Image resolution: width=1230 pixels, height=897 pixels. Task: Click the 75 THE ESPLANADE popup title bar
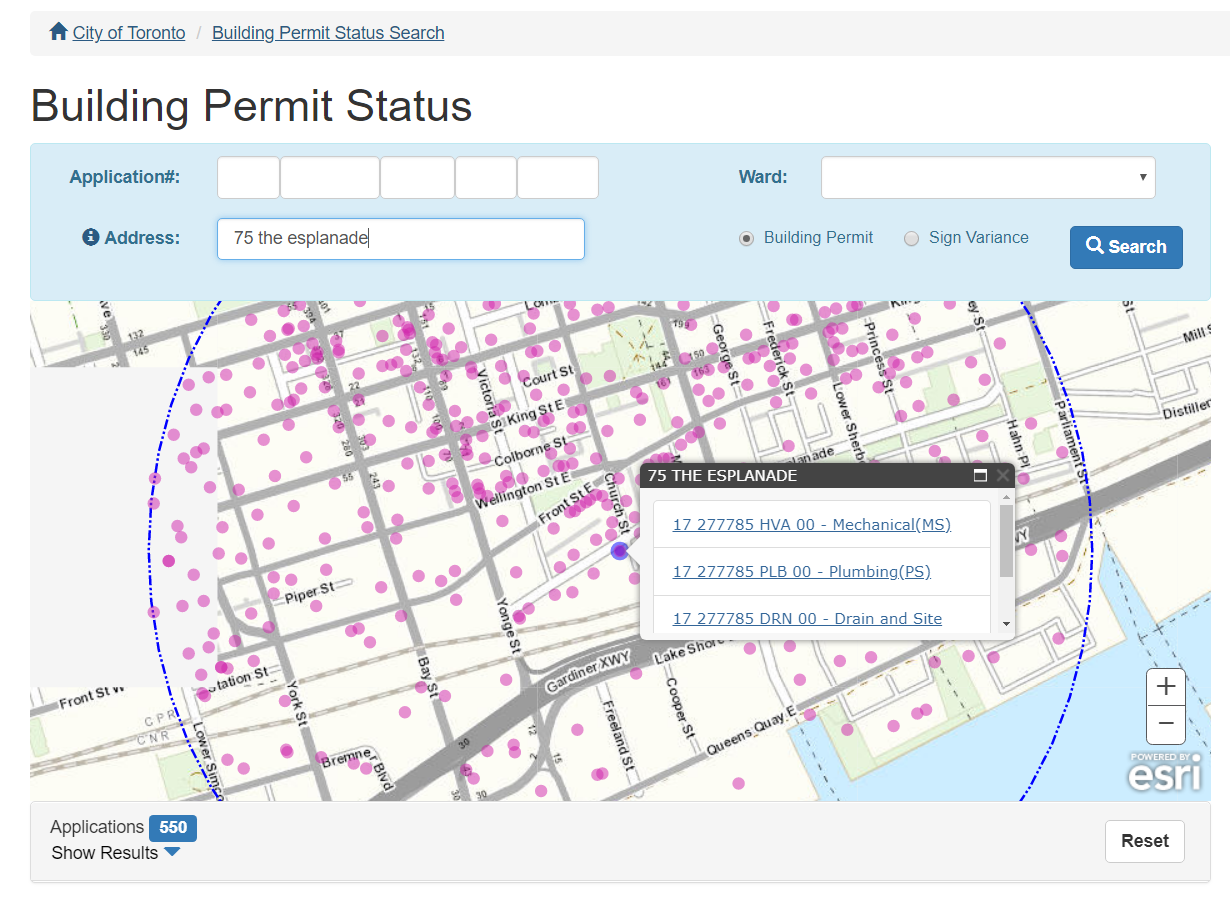(x=827, y=476)
